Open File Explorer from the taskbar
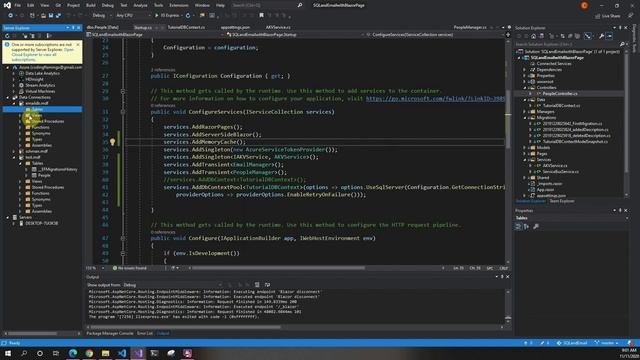Image resolution: width=640 pixels, height=360 pixels. [x=105, y=353]
